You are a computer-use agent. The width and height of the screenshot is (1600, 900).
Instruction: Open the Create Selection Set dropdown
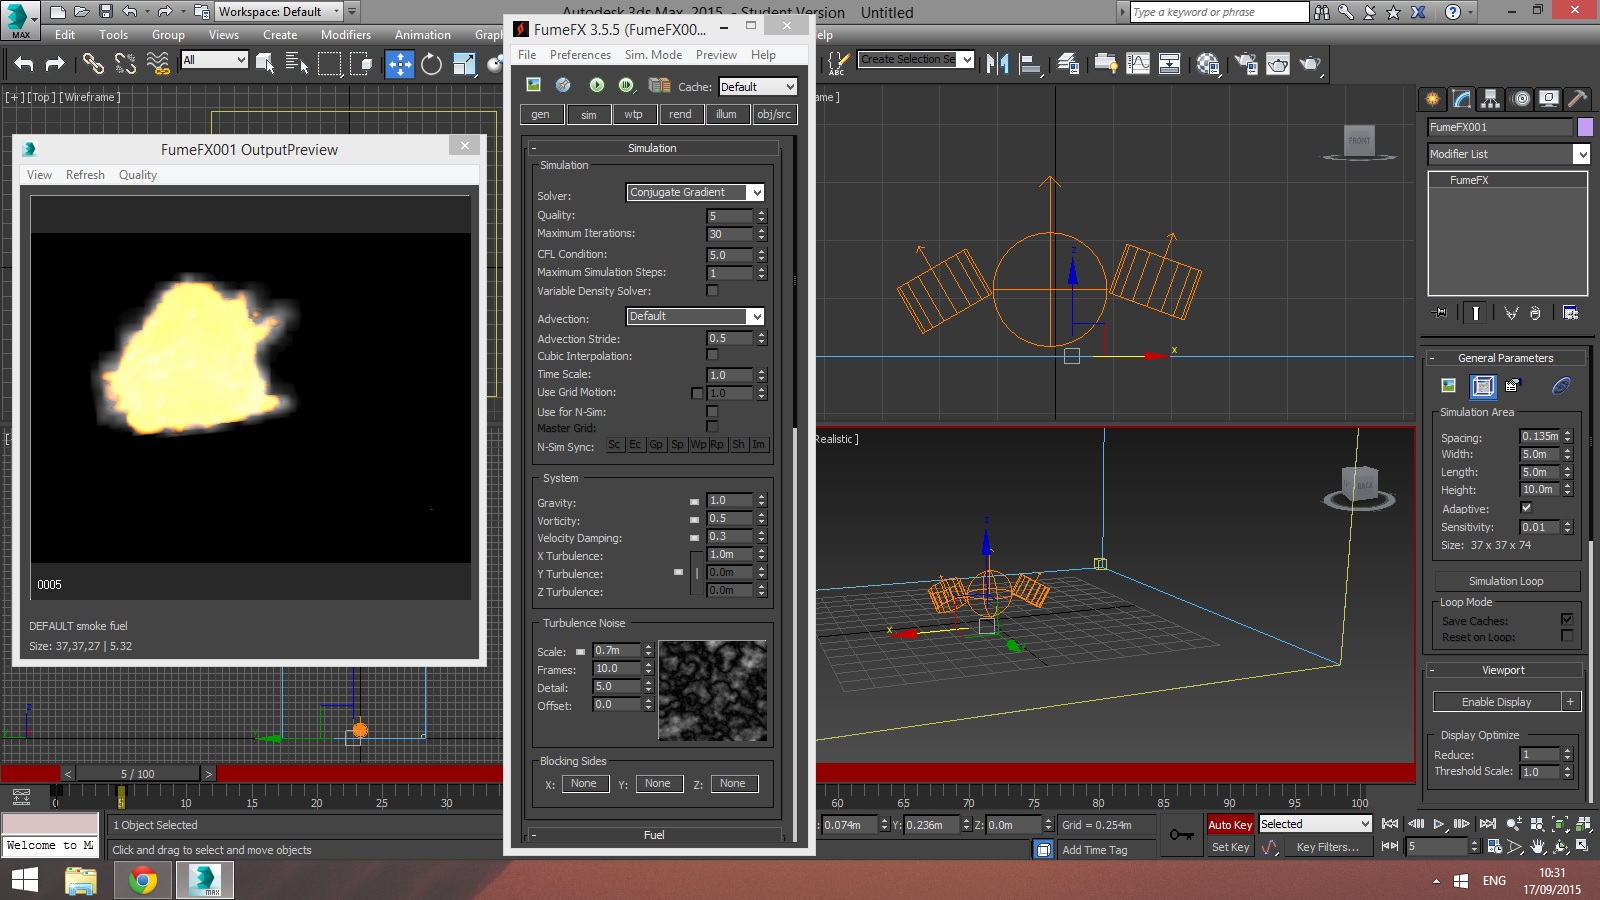916,60
